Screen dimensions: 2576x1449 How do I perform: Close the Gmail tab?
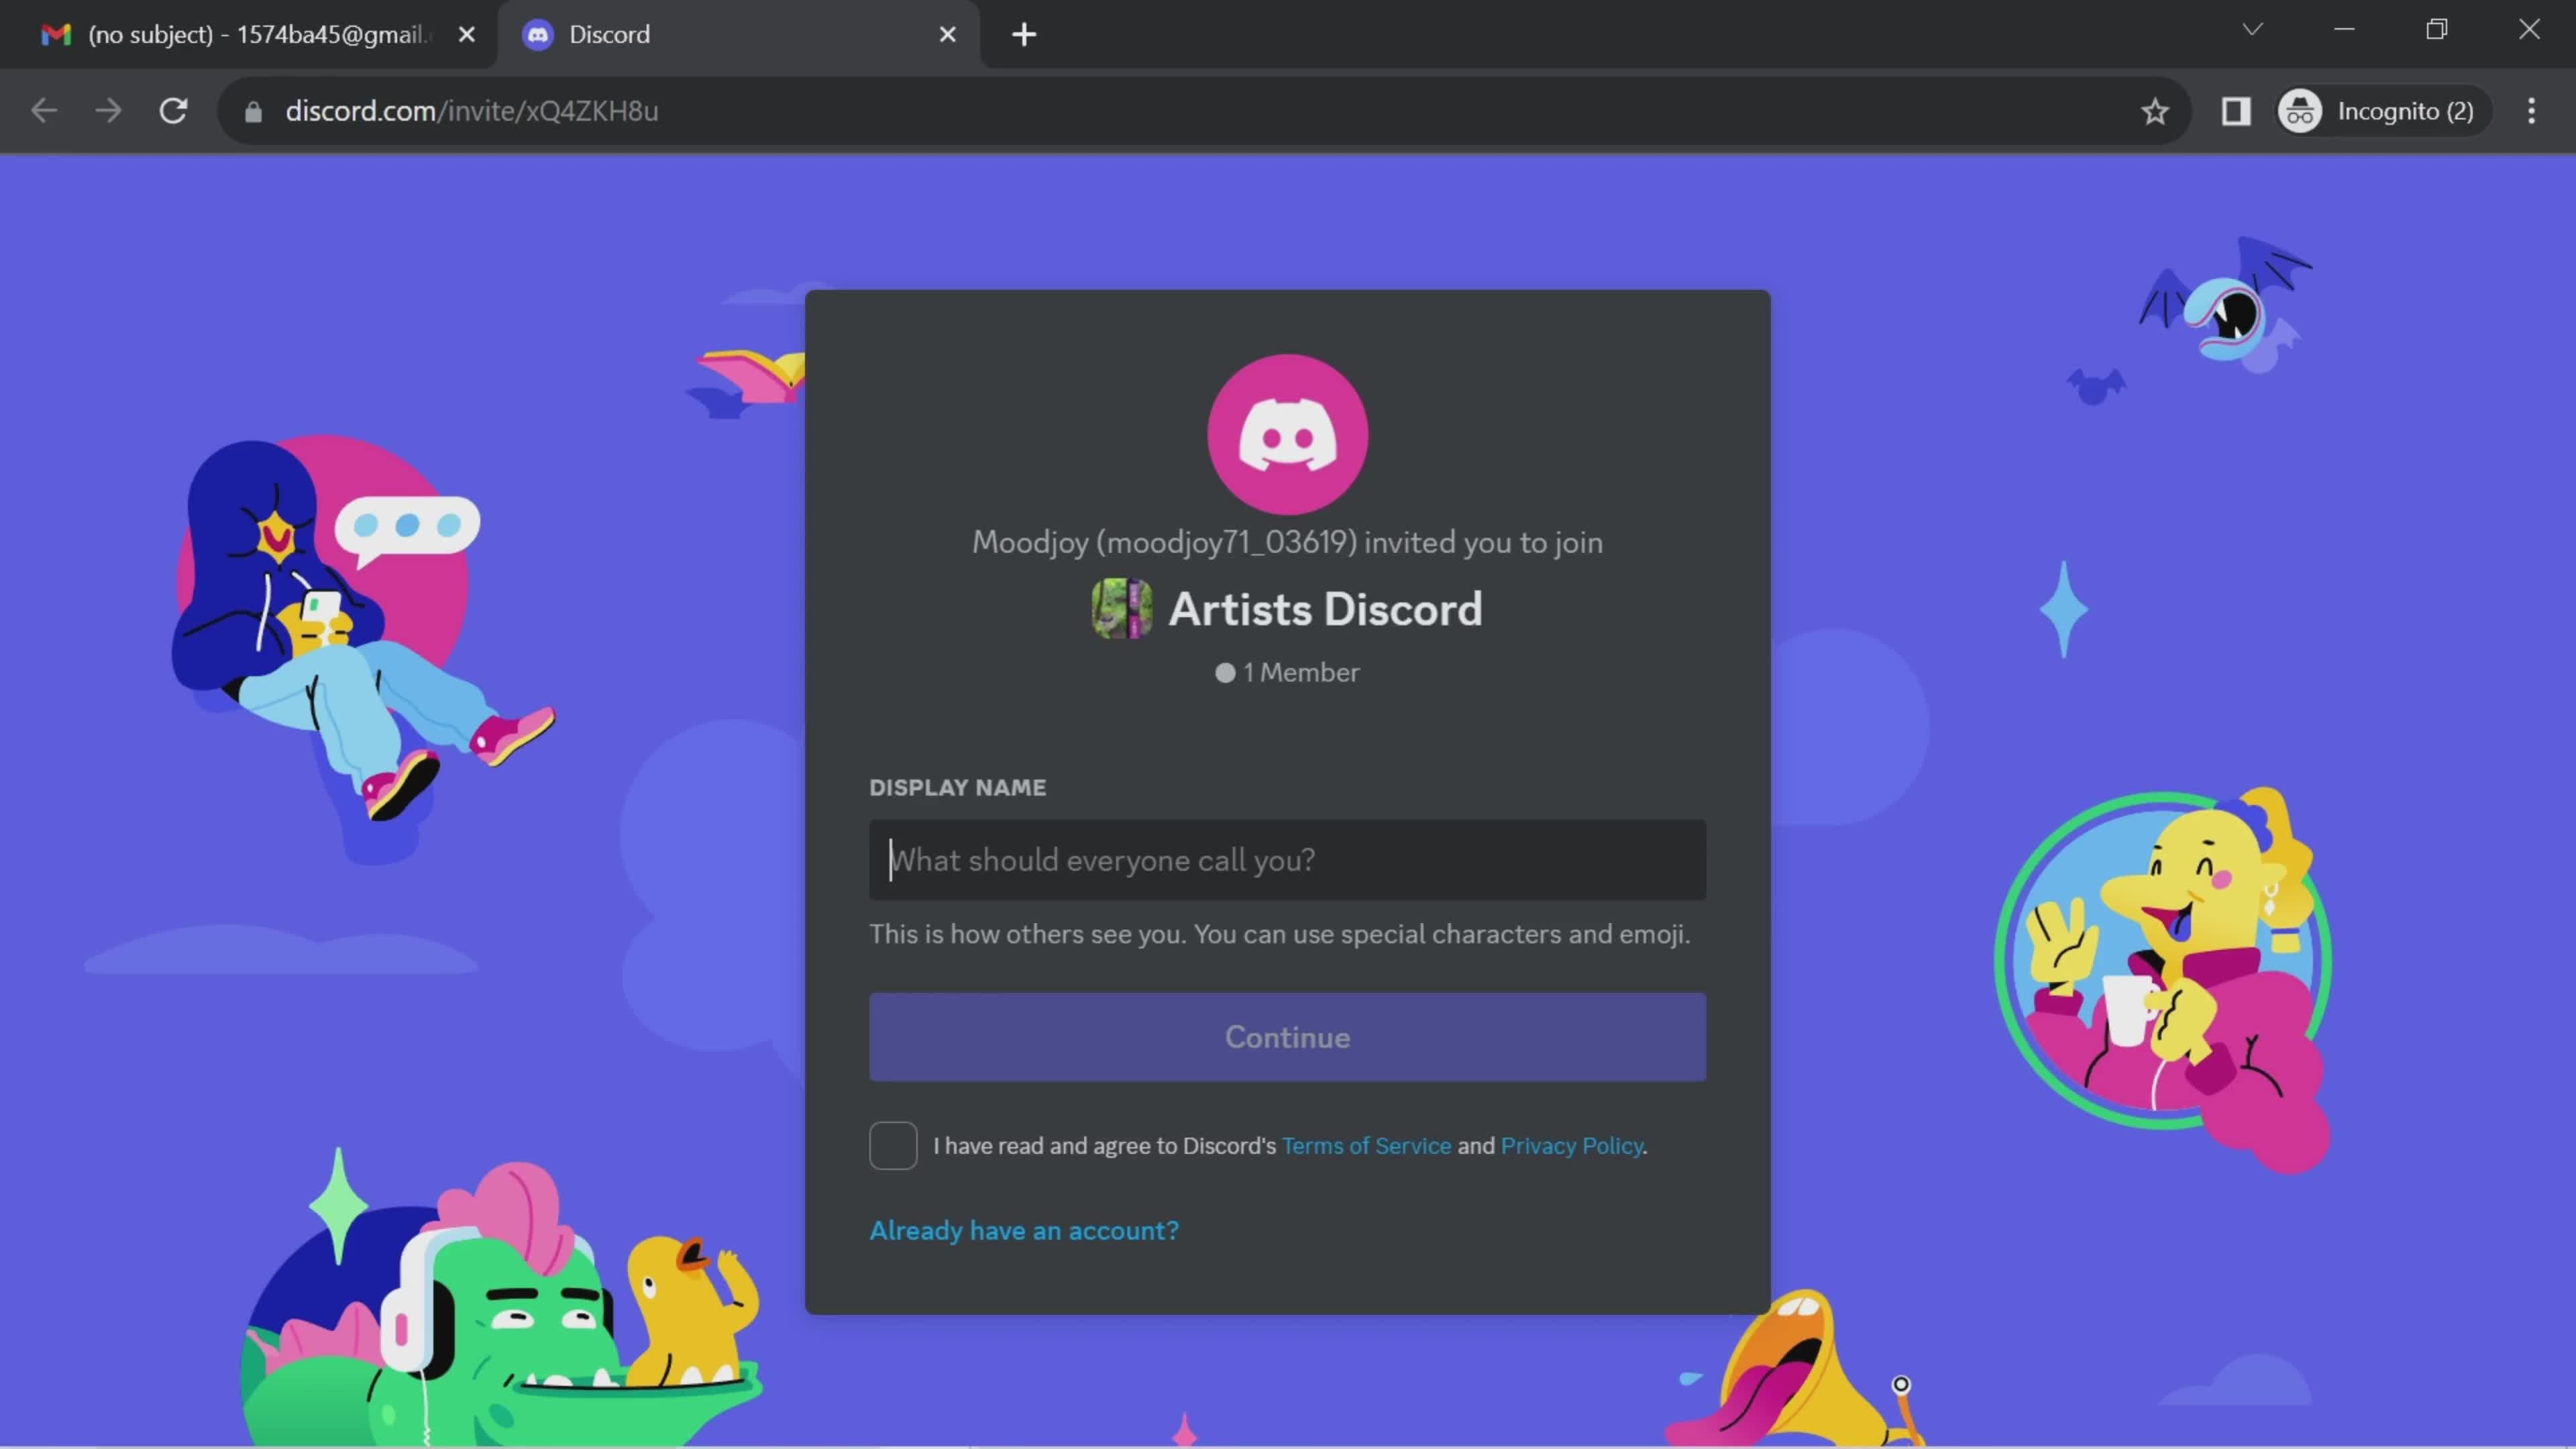[x=466, y=35]
